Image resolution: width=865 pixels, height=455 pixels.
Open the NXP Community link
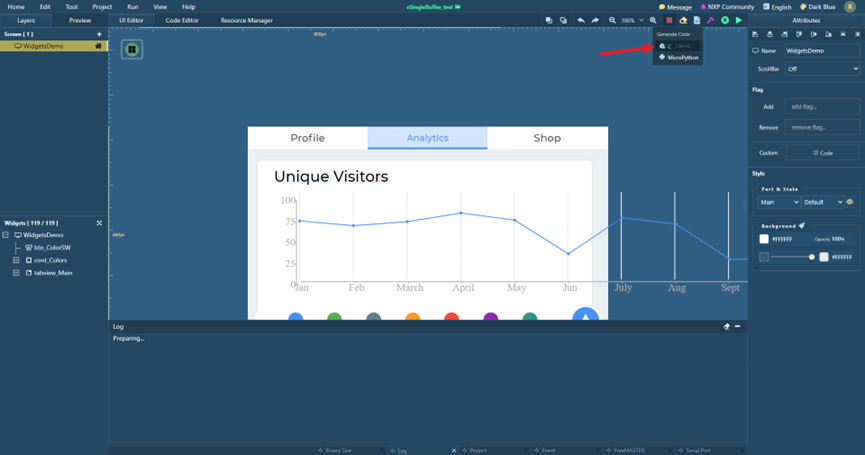[x=728, y=7]
